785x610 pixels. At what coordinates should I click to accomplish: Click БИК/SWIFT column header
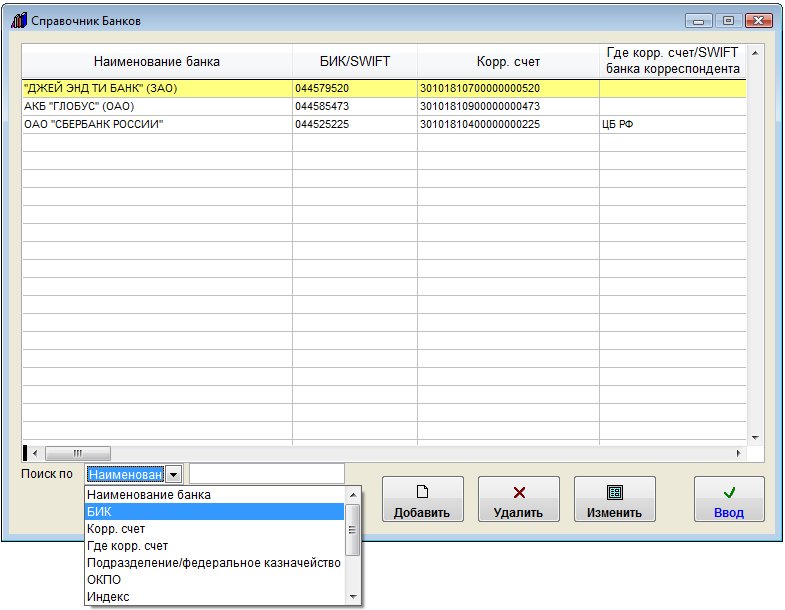pyautogui.click(x=355, y=61)
